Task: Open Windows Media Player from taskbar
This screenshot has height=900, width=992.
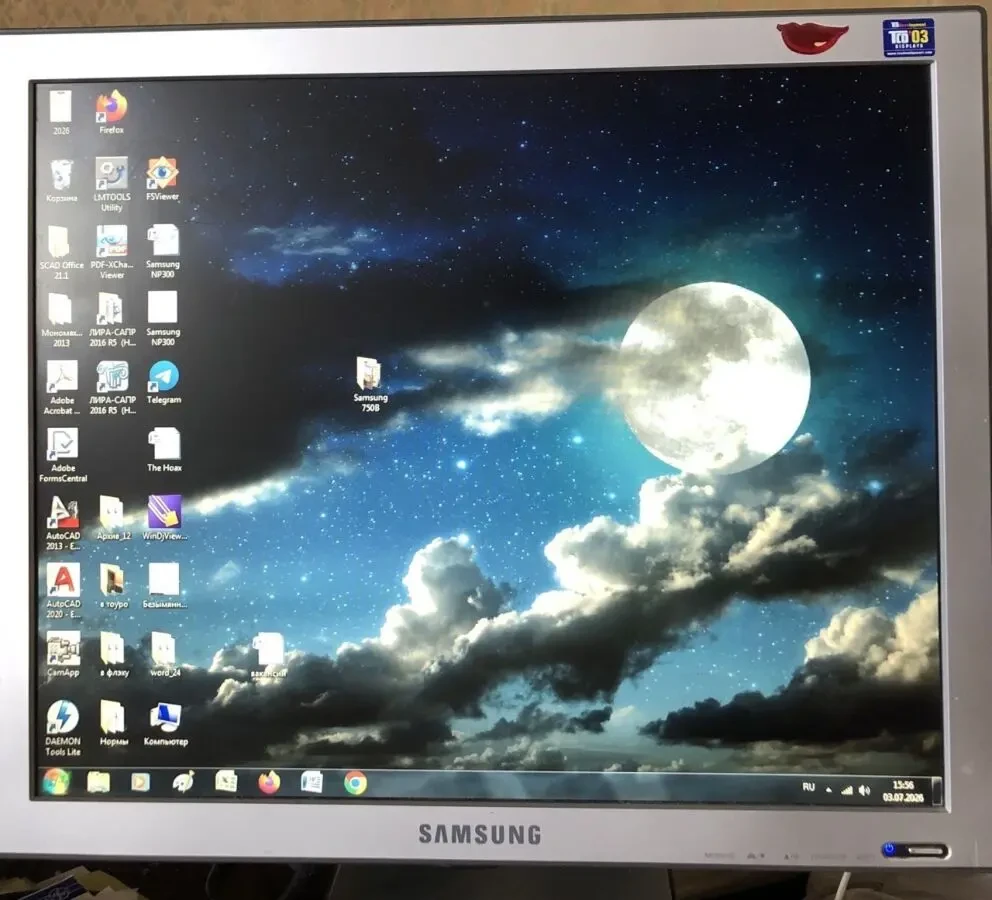Action: coord(140,782)
